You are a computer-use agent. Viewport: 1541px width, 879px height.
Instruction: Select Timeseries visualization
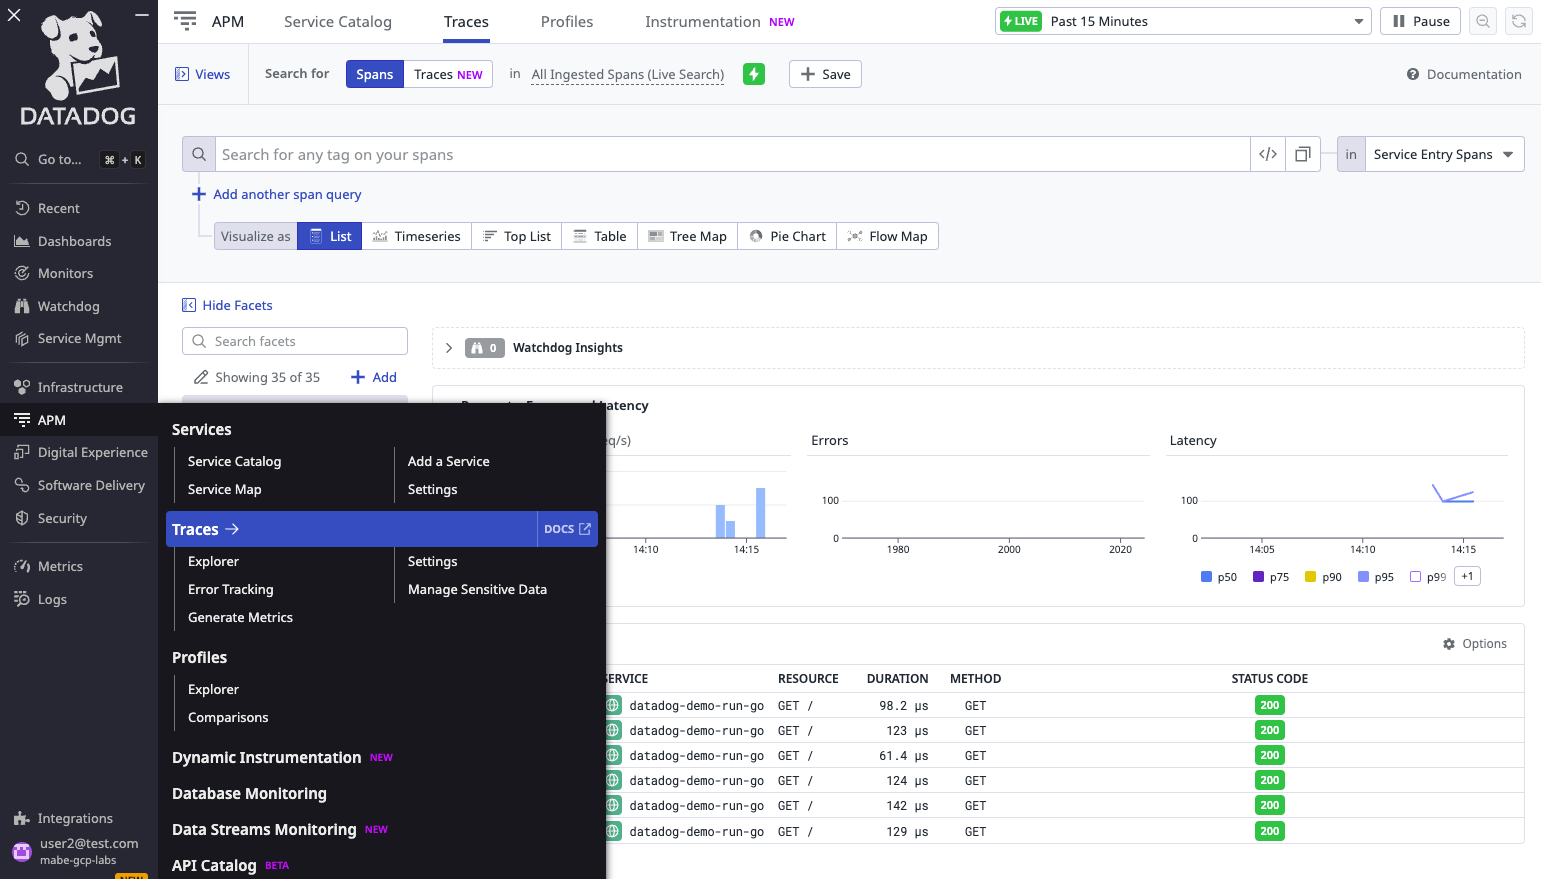pyautogui.click(x=417, y=236)
